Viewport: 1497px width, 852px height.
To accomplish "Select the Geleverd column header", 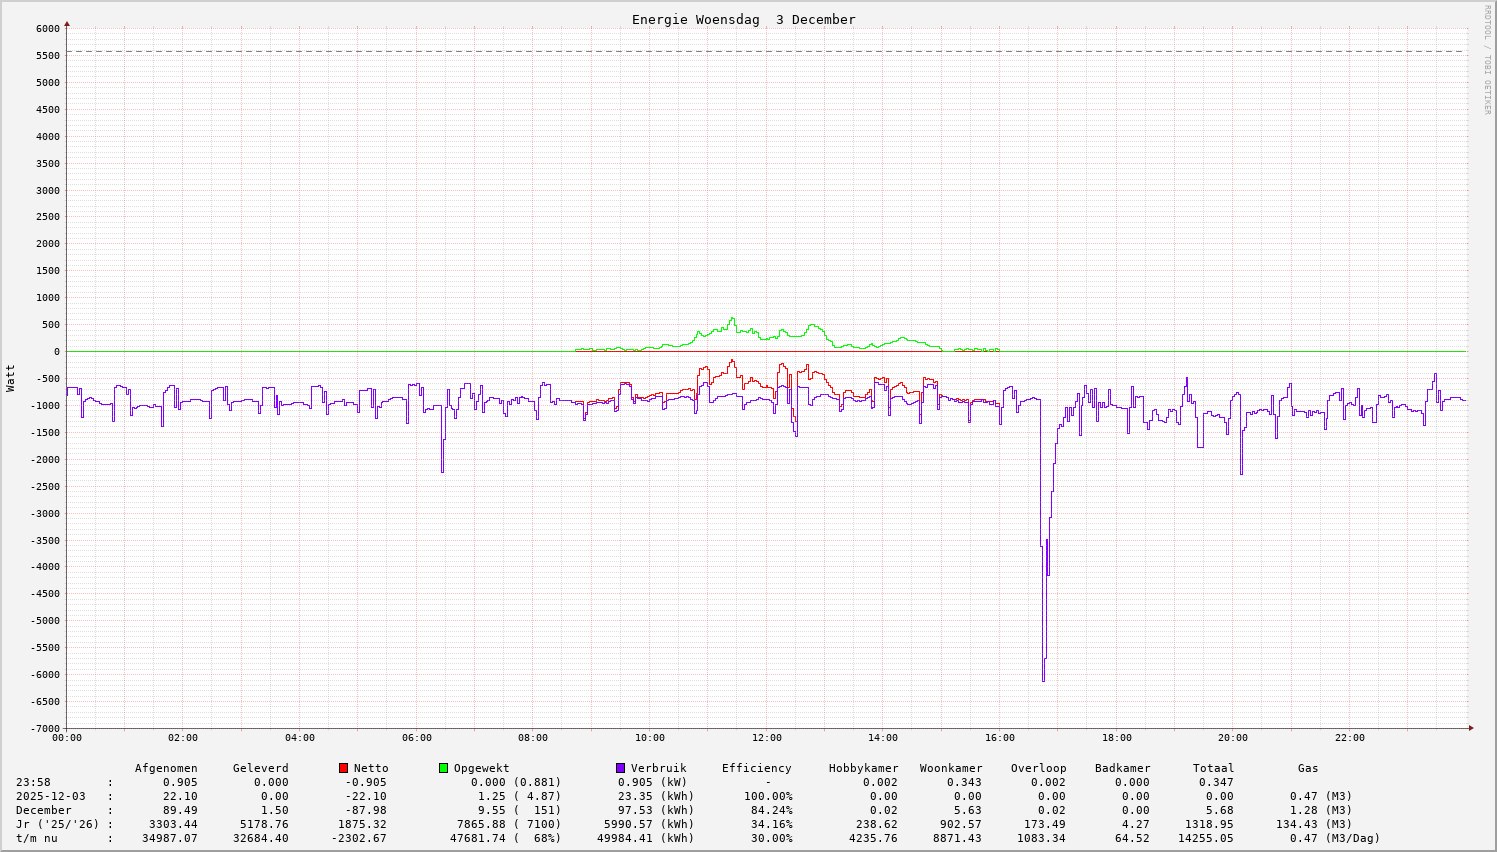I will tap(260, 768).
